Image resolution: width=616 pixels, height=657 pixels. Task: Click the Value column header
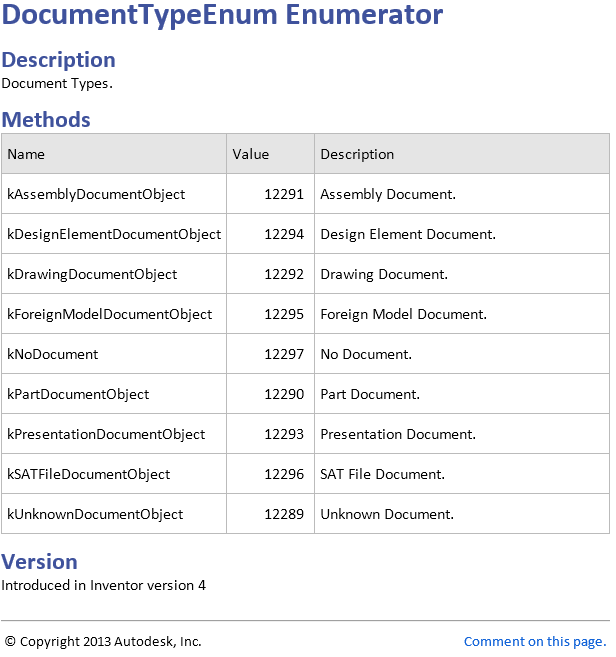[x=251, y=154]
